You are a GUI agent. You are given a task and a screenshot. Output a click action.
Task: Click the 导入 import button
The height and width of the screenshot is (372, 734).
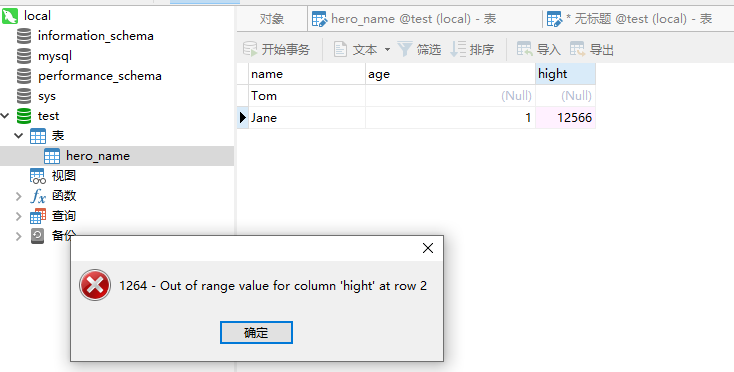click(538, 49)
